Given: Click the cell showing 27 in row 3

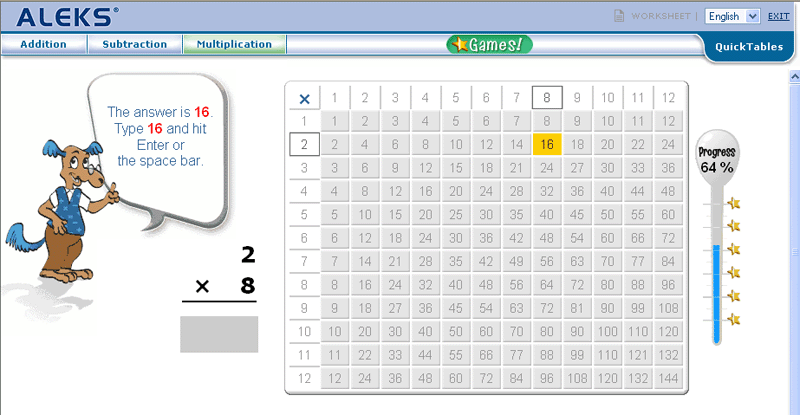Looking at the screenshot, I should (577, 168).
